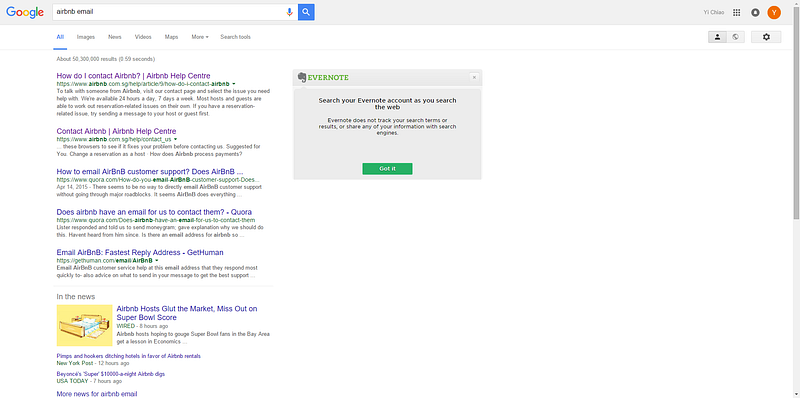Hide private results globe icon

point(735,37)
